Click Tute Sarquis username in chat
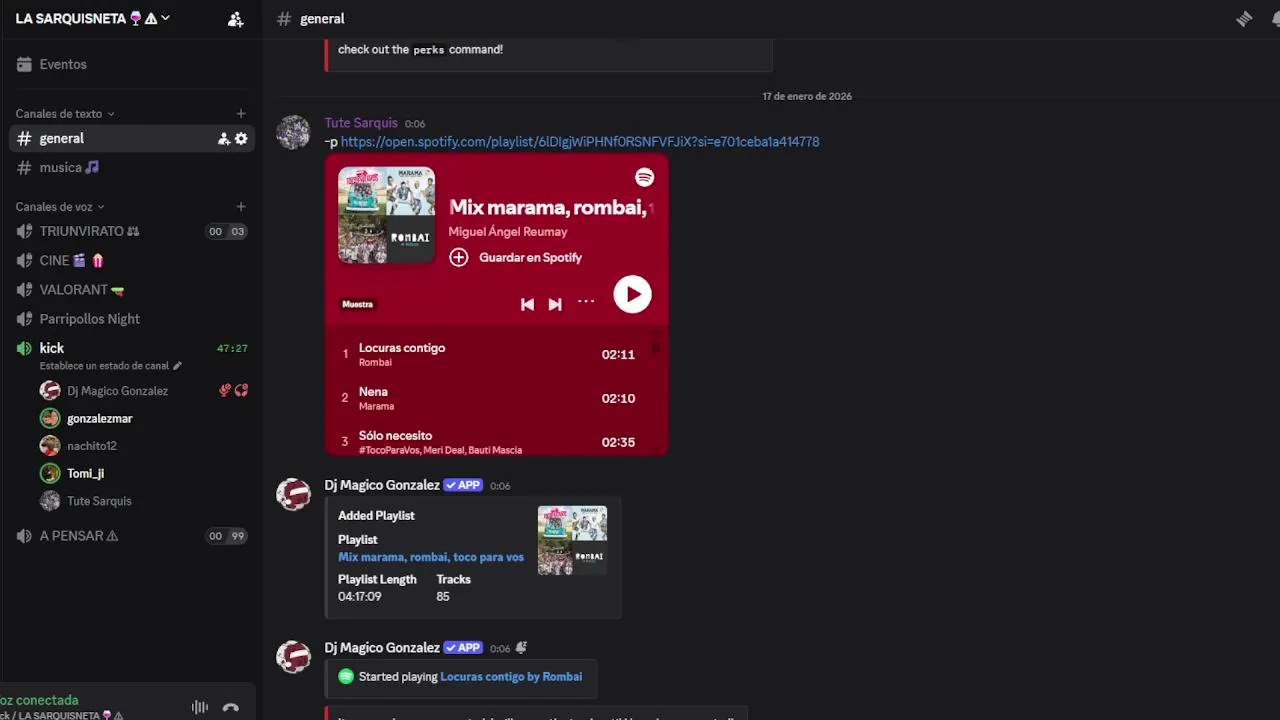Screen dimensions: 1280x720 [361, 123]
